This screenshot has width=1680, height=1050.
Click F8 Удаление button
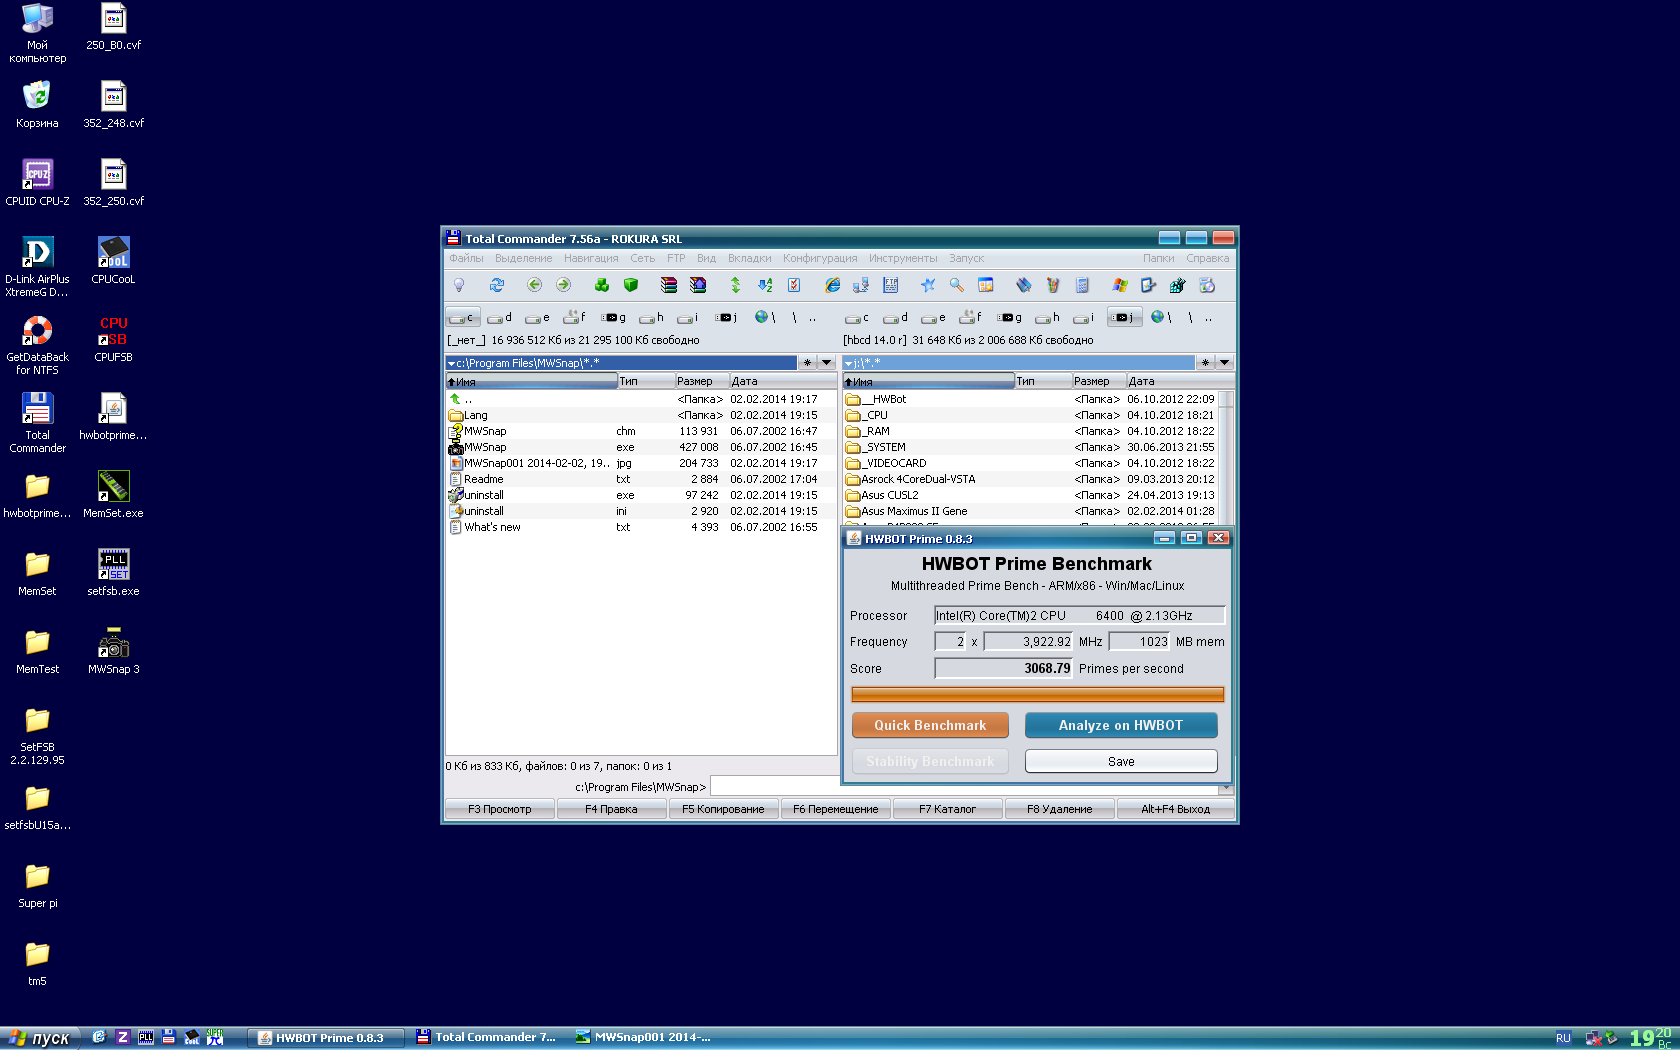tap(1059, 809)
